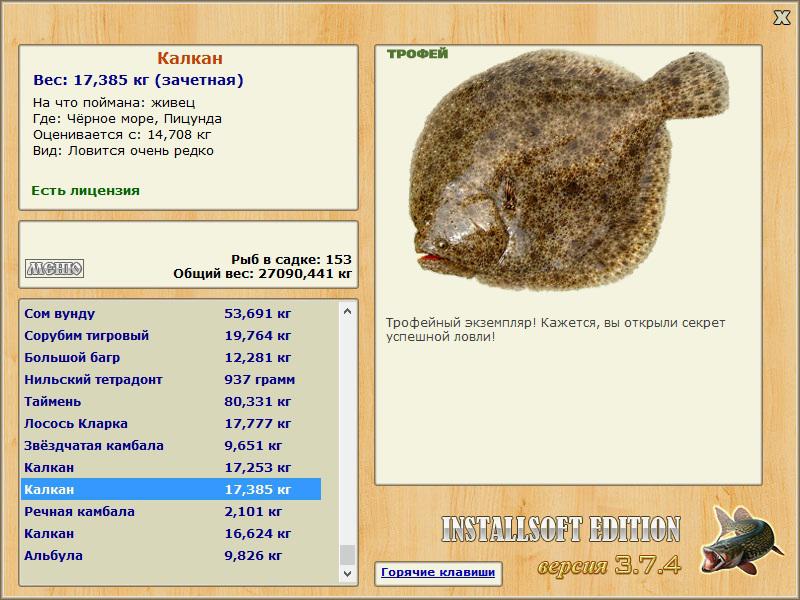Close the fish keepnet window
Viewport: 800px width, 600px height.
tap(781, 18)
